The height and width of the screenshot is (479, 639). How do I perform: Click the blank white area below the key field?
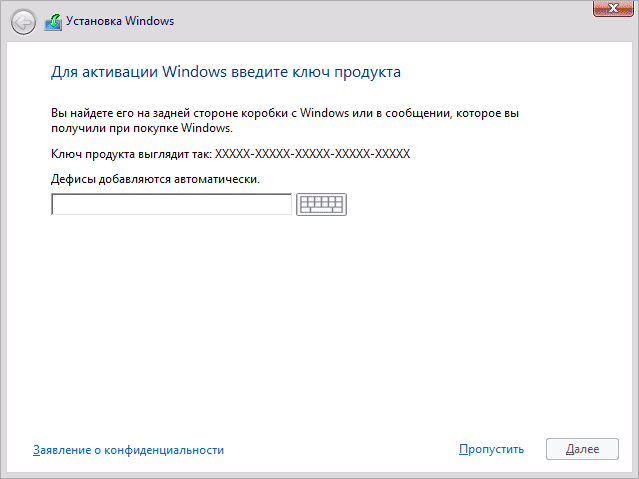320,320
